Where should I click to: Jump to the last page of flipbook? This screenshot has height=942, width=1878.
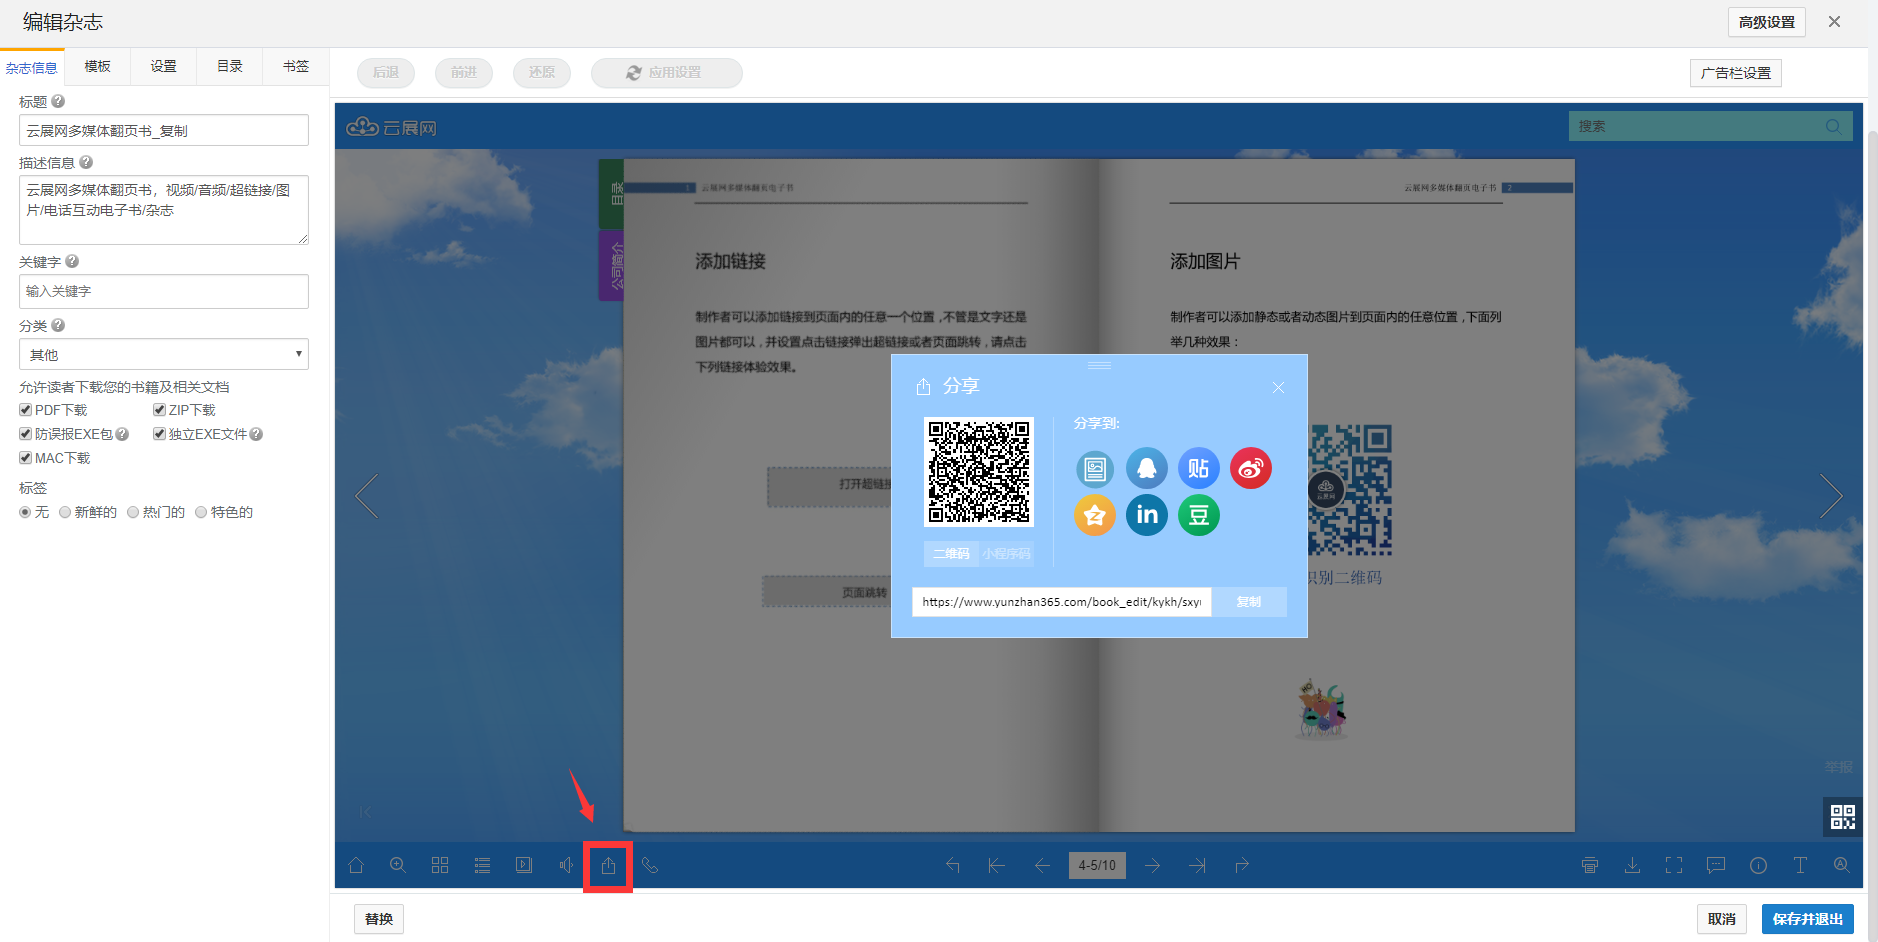click(1198, 866)
